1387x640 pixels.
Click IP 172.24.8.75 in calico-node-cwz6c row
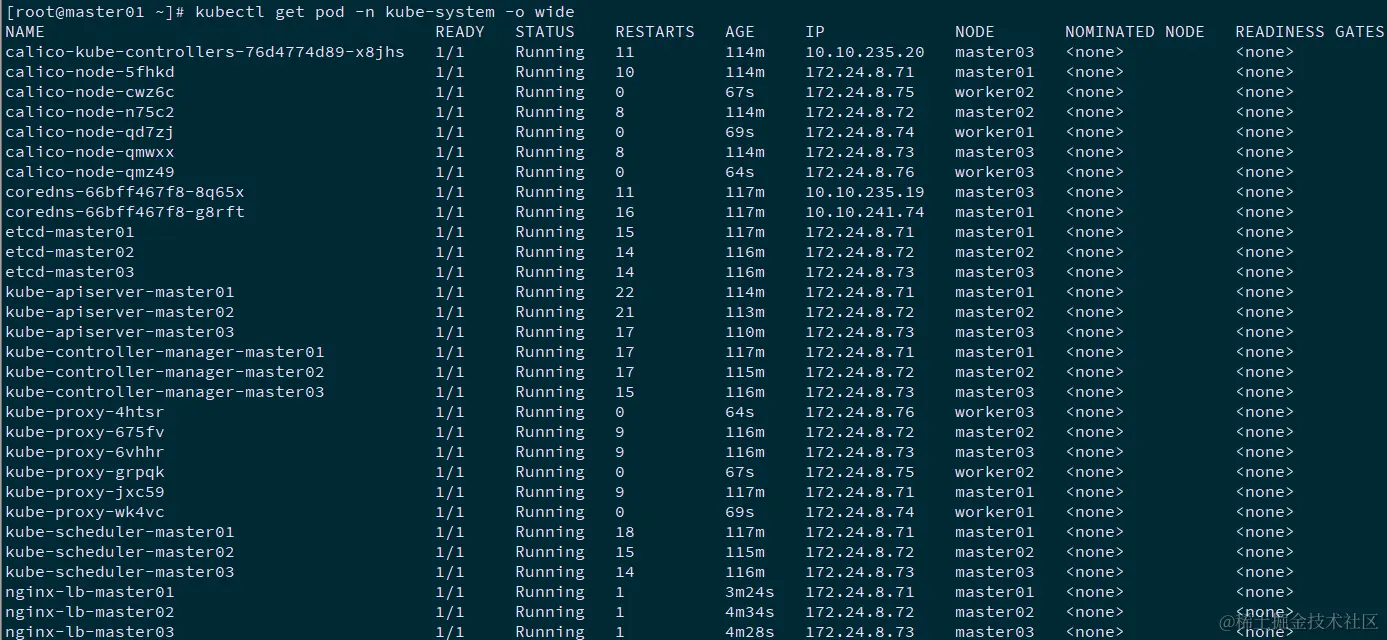(x=860, y=92)
